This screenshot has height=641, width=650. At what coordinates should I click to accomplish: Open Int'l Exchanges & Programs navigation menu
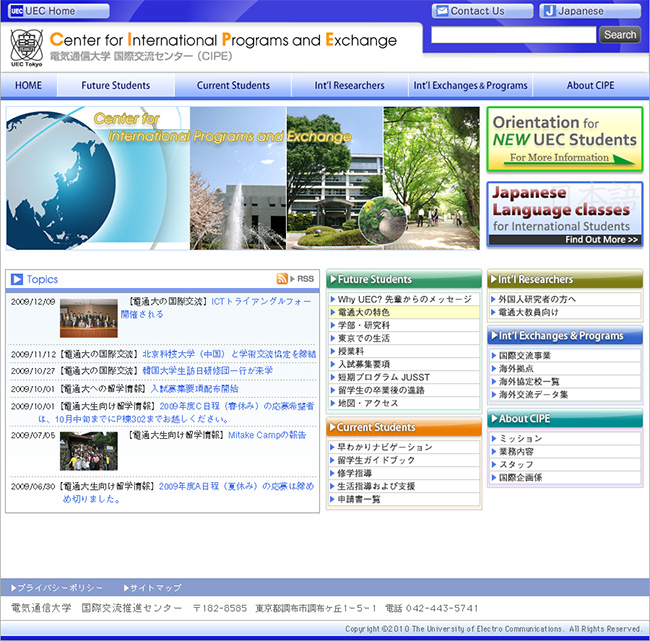coord(471,85)
